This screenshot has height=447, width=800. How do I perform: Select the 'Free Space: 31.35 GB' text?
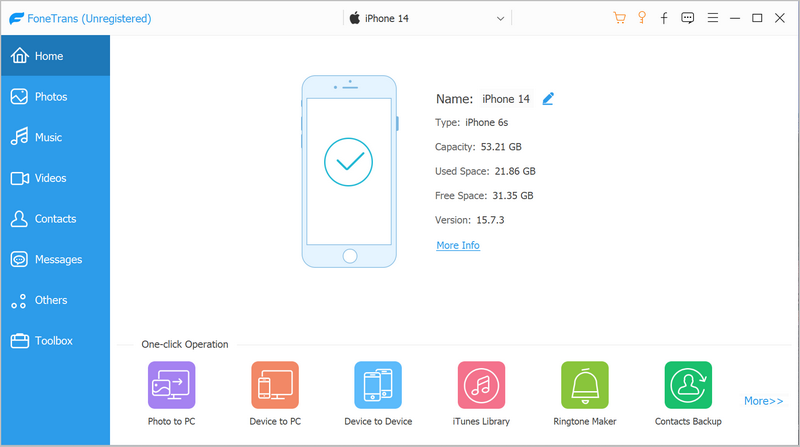[x=484, y=195]
